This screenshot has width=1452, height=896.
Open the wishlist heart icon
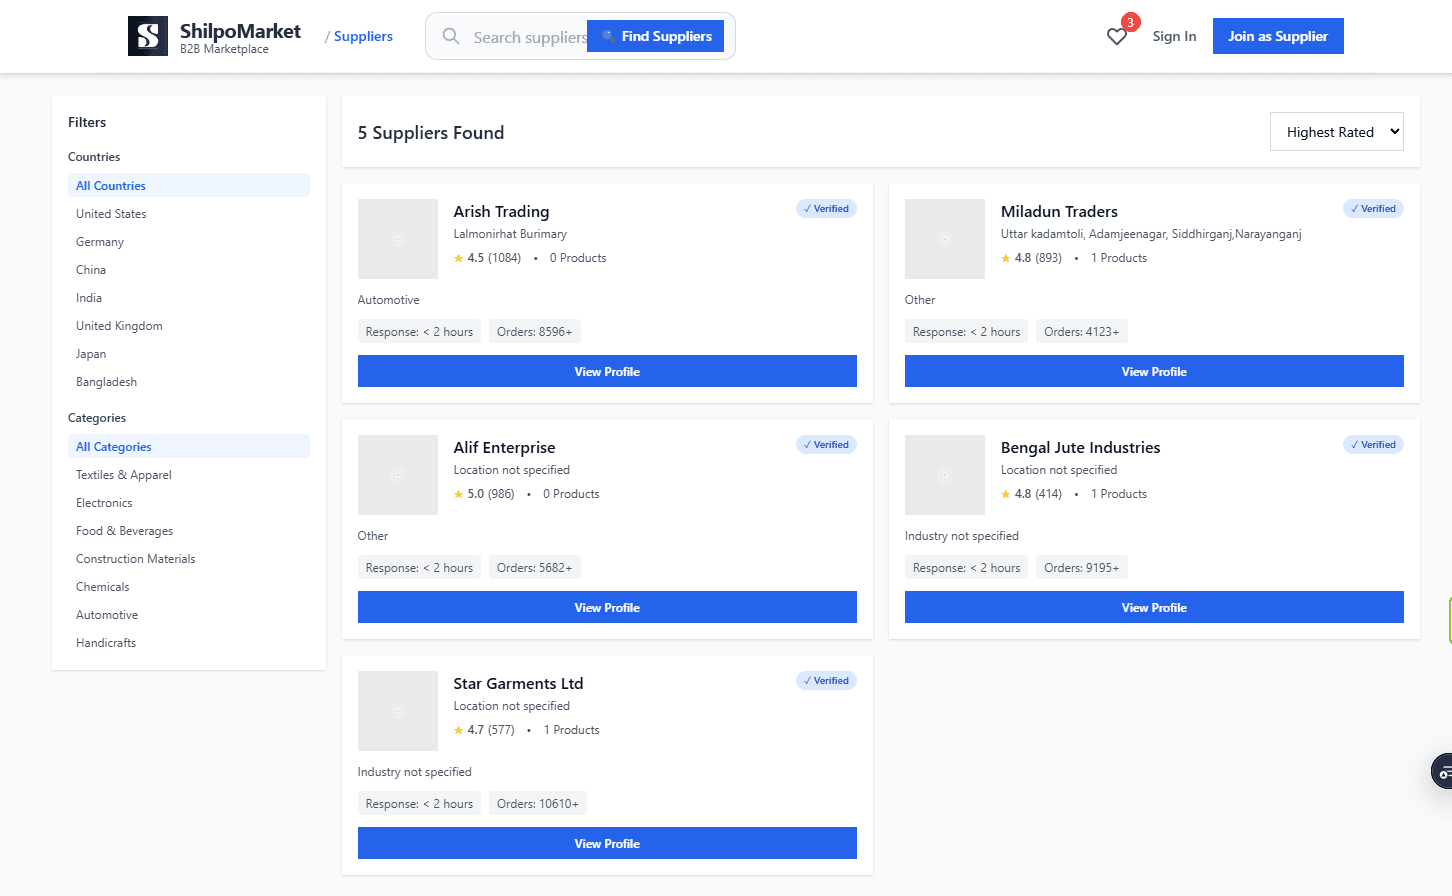tap(1117, 37)
